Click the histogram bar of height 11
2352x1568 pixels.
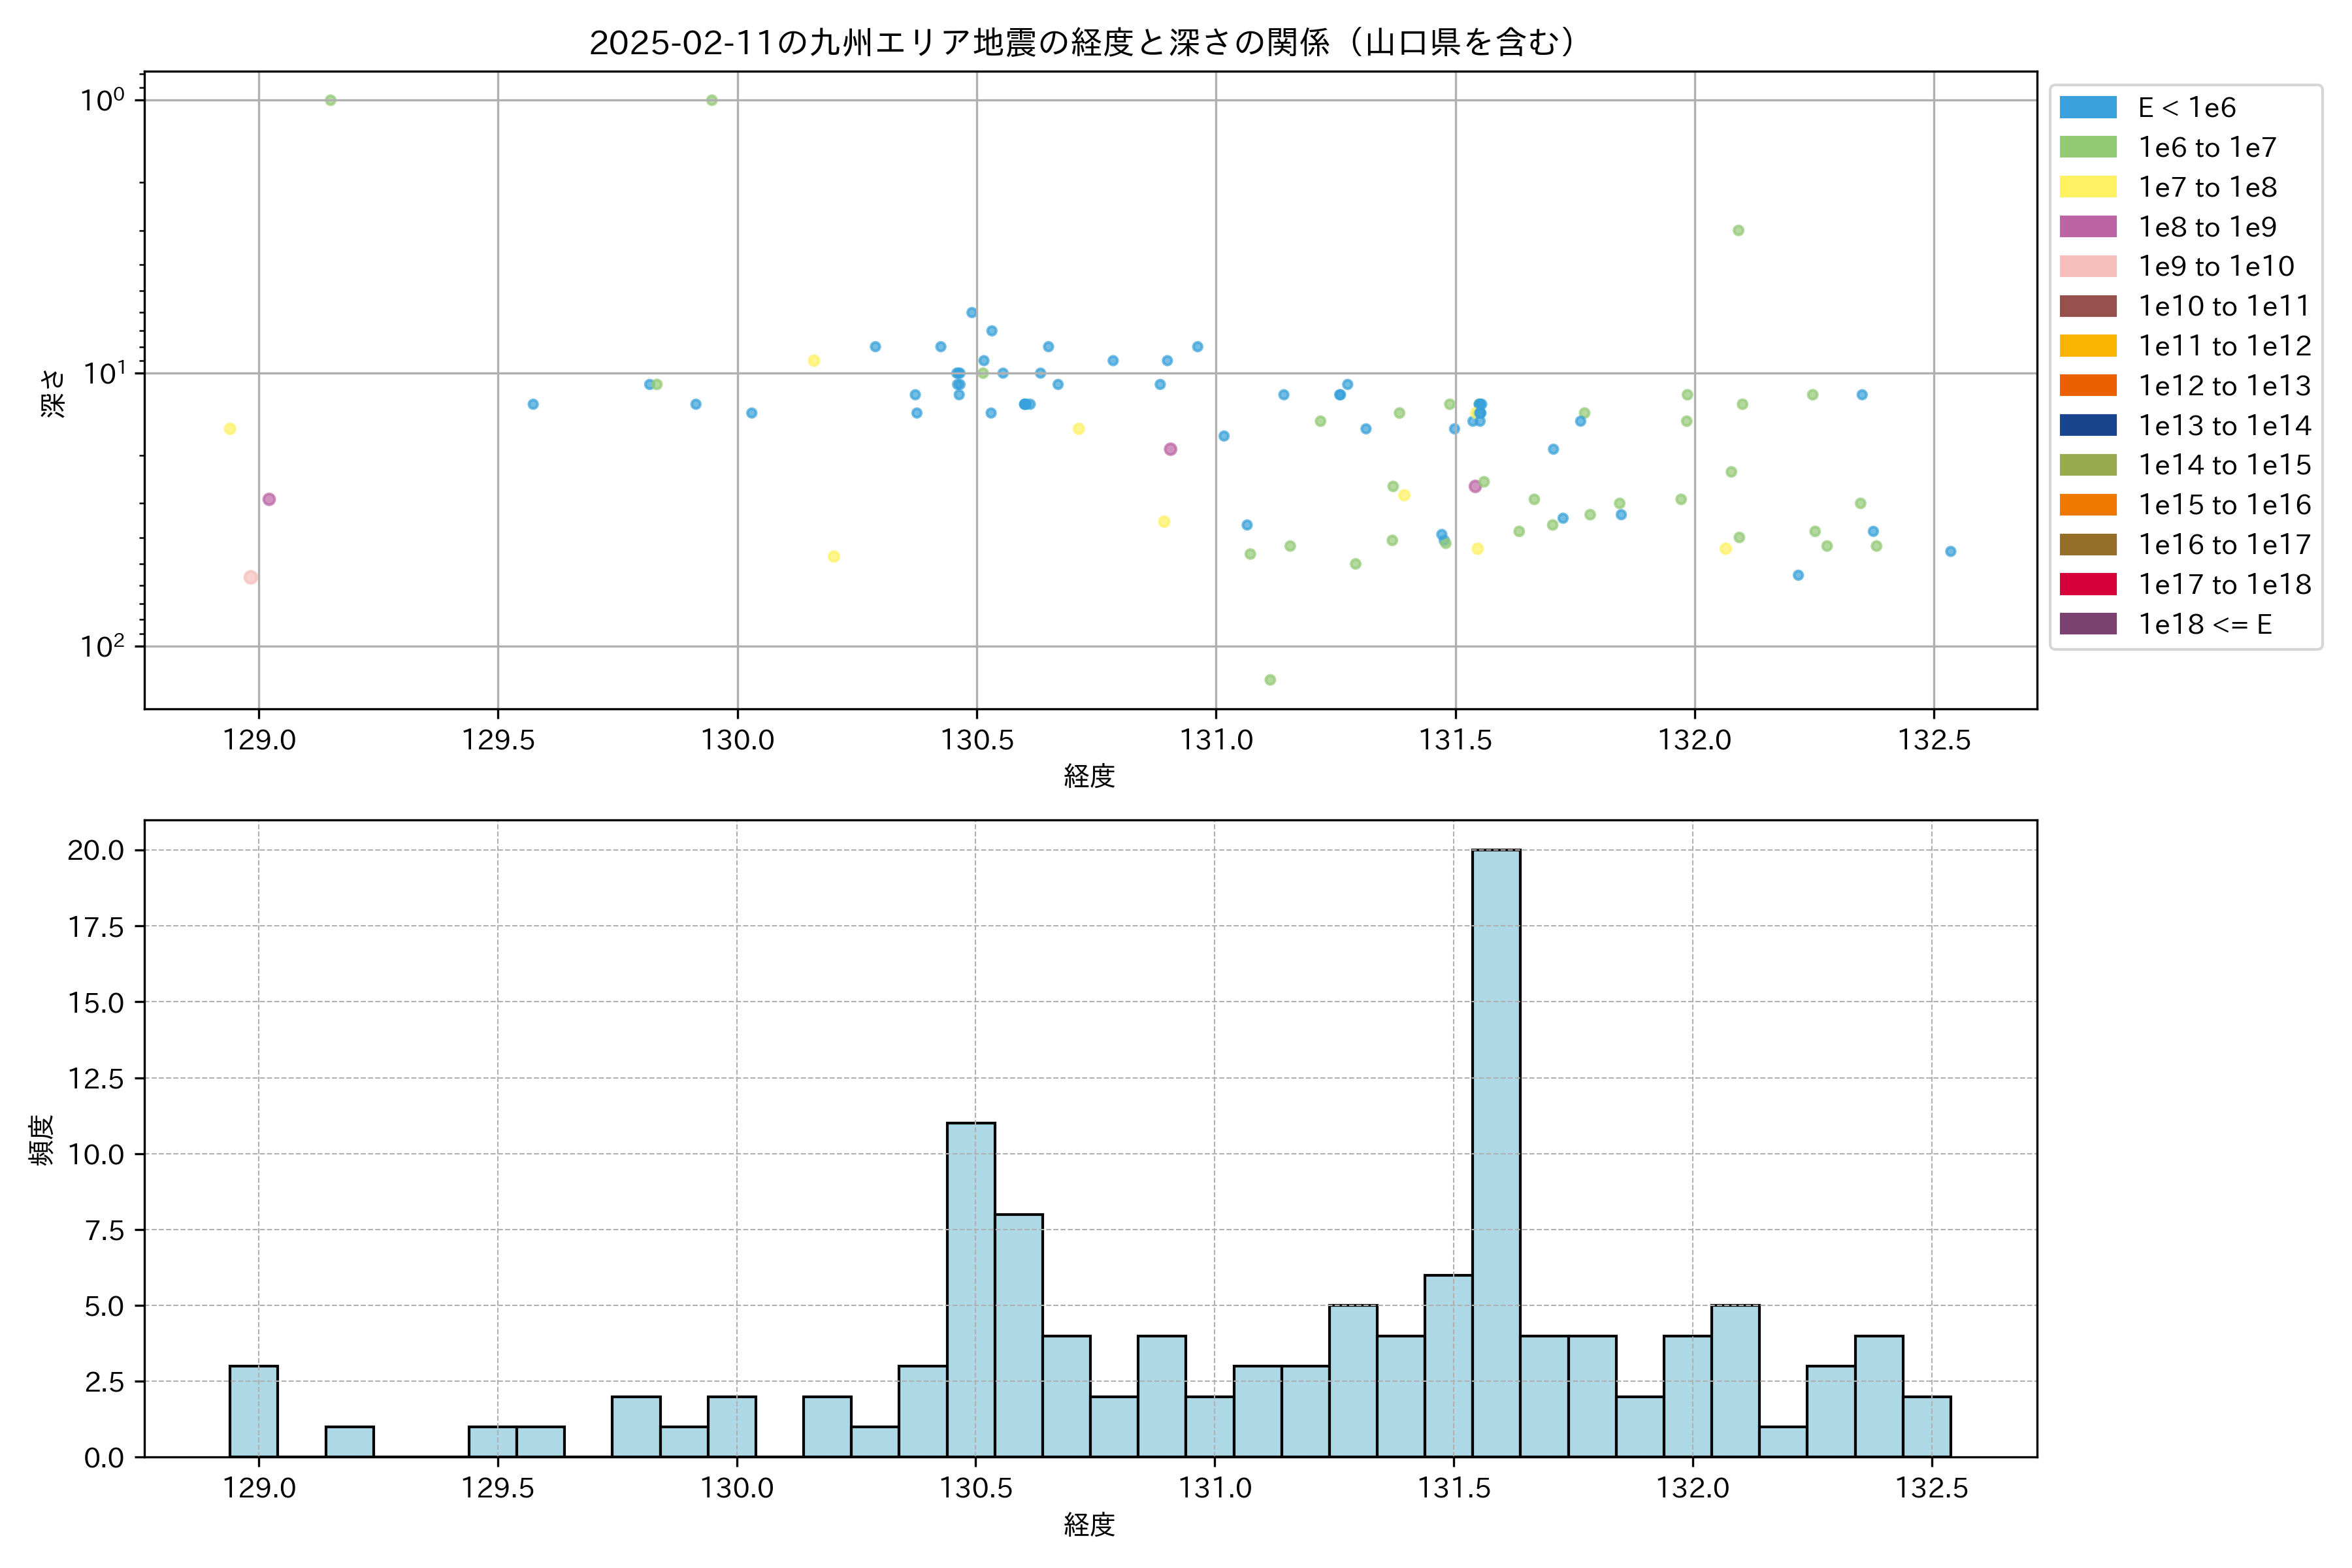(x=970, y=1290)
